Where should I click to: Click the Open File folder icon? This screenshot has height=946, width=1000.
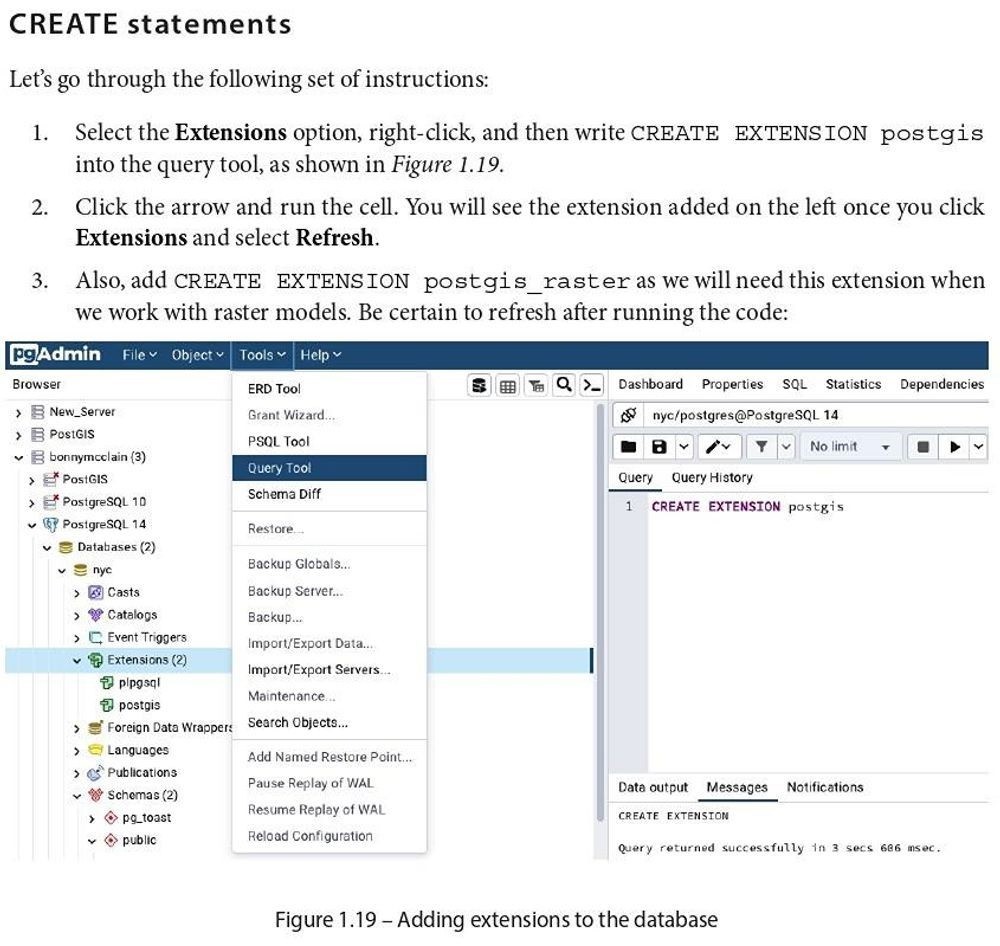pyautogui.click(x=628, y=447)
